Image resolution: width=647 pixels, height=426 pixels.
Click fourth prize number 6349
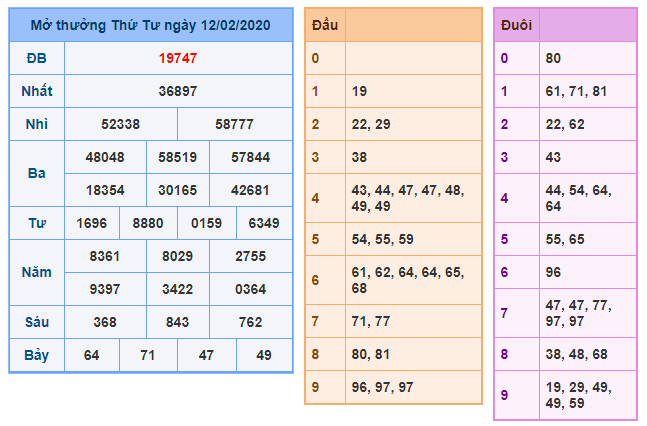point(264,223)
